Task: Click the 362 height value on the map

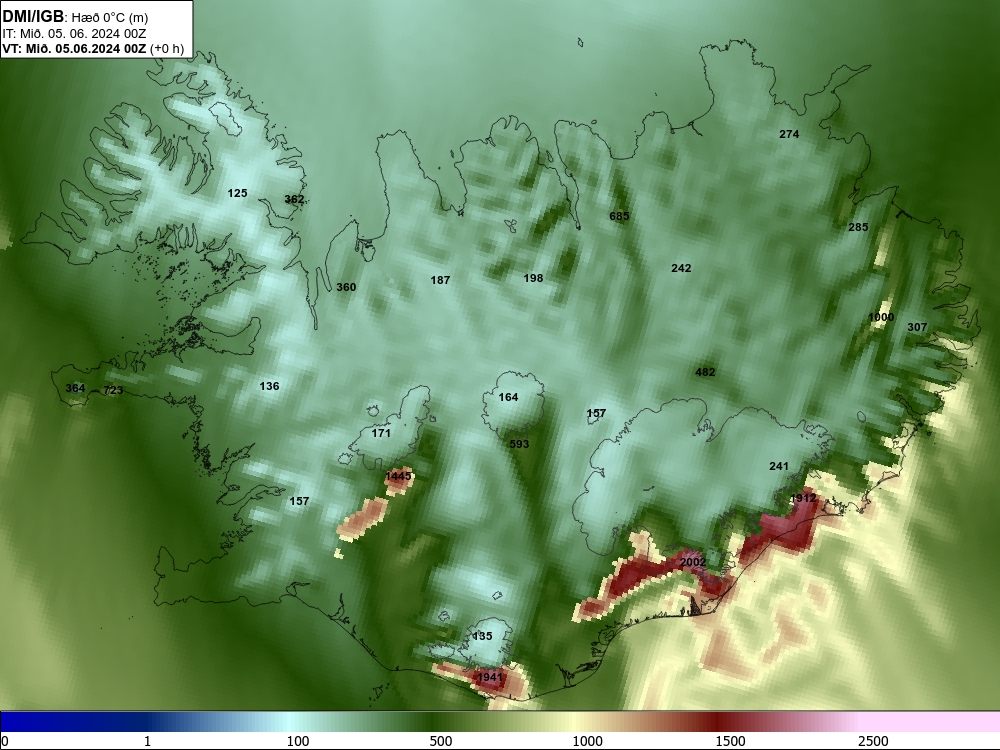Action: [x=294, y=200]
